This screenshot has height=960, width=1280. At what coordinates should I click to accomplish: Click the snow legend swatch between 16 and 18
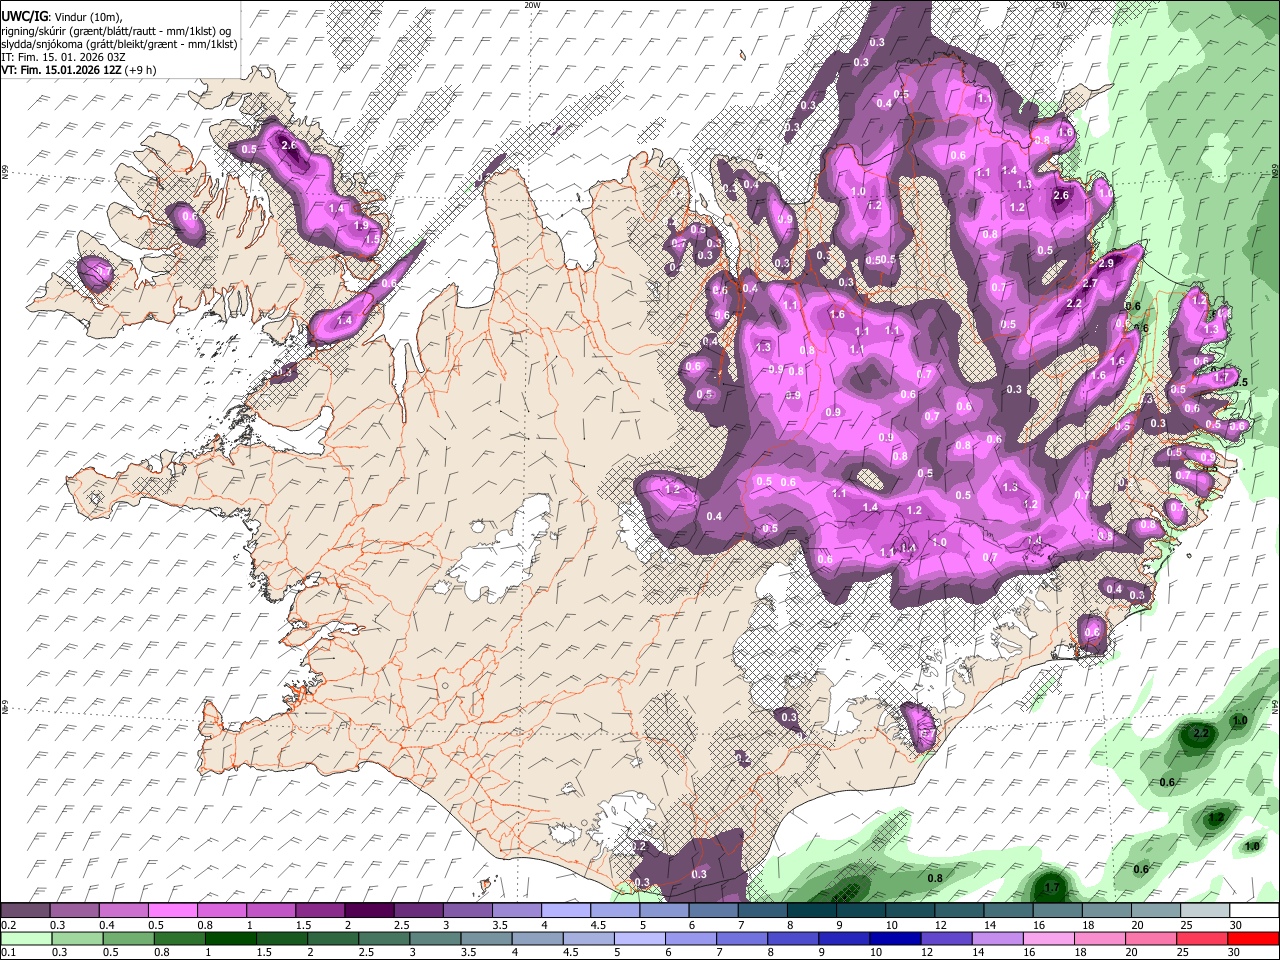coord(1057,911)
